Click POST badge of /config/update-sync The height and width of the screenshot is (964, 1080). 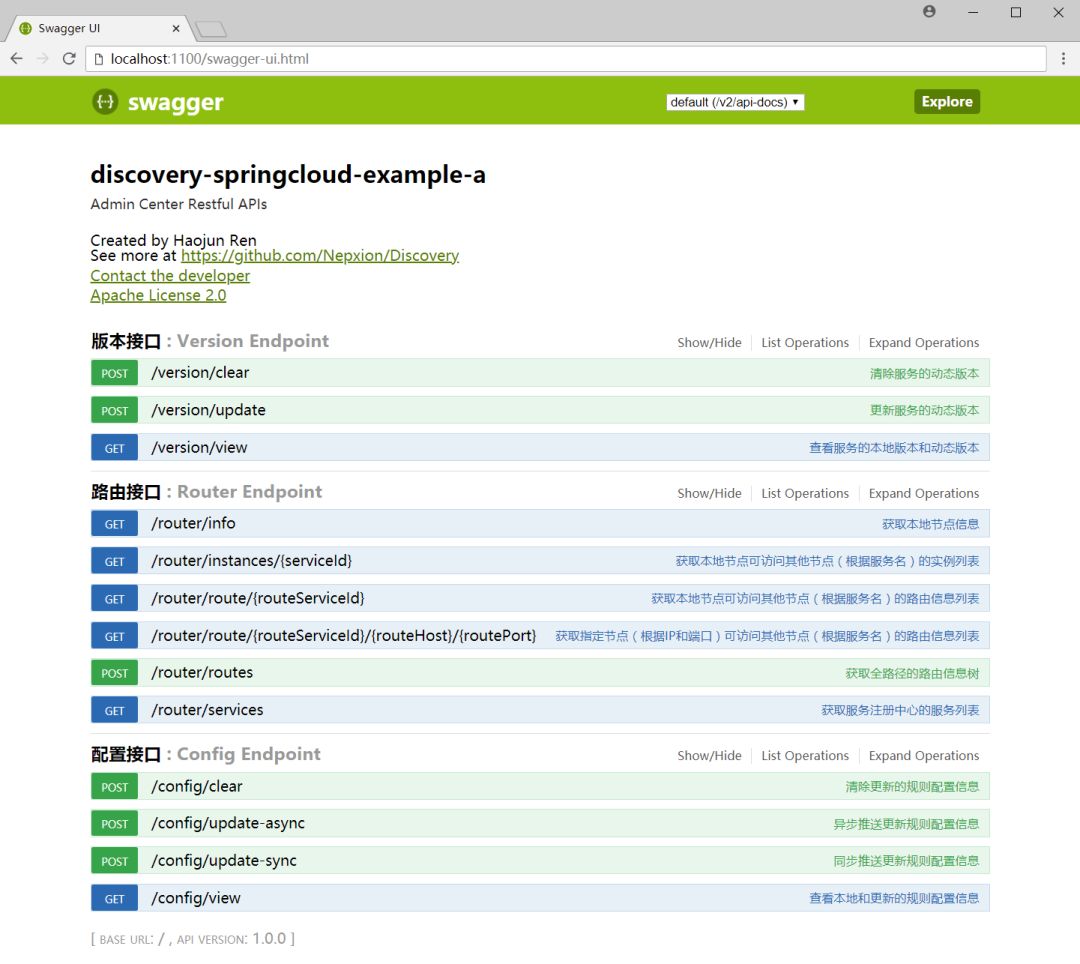114,861
